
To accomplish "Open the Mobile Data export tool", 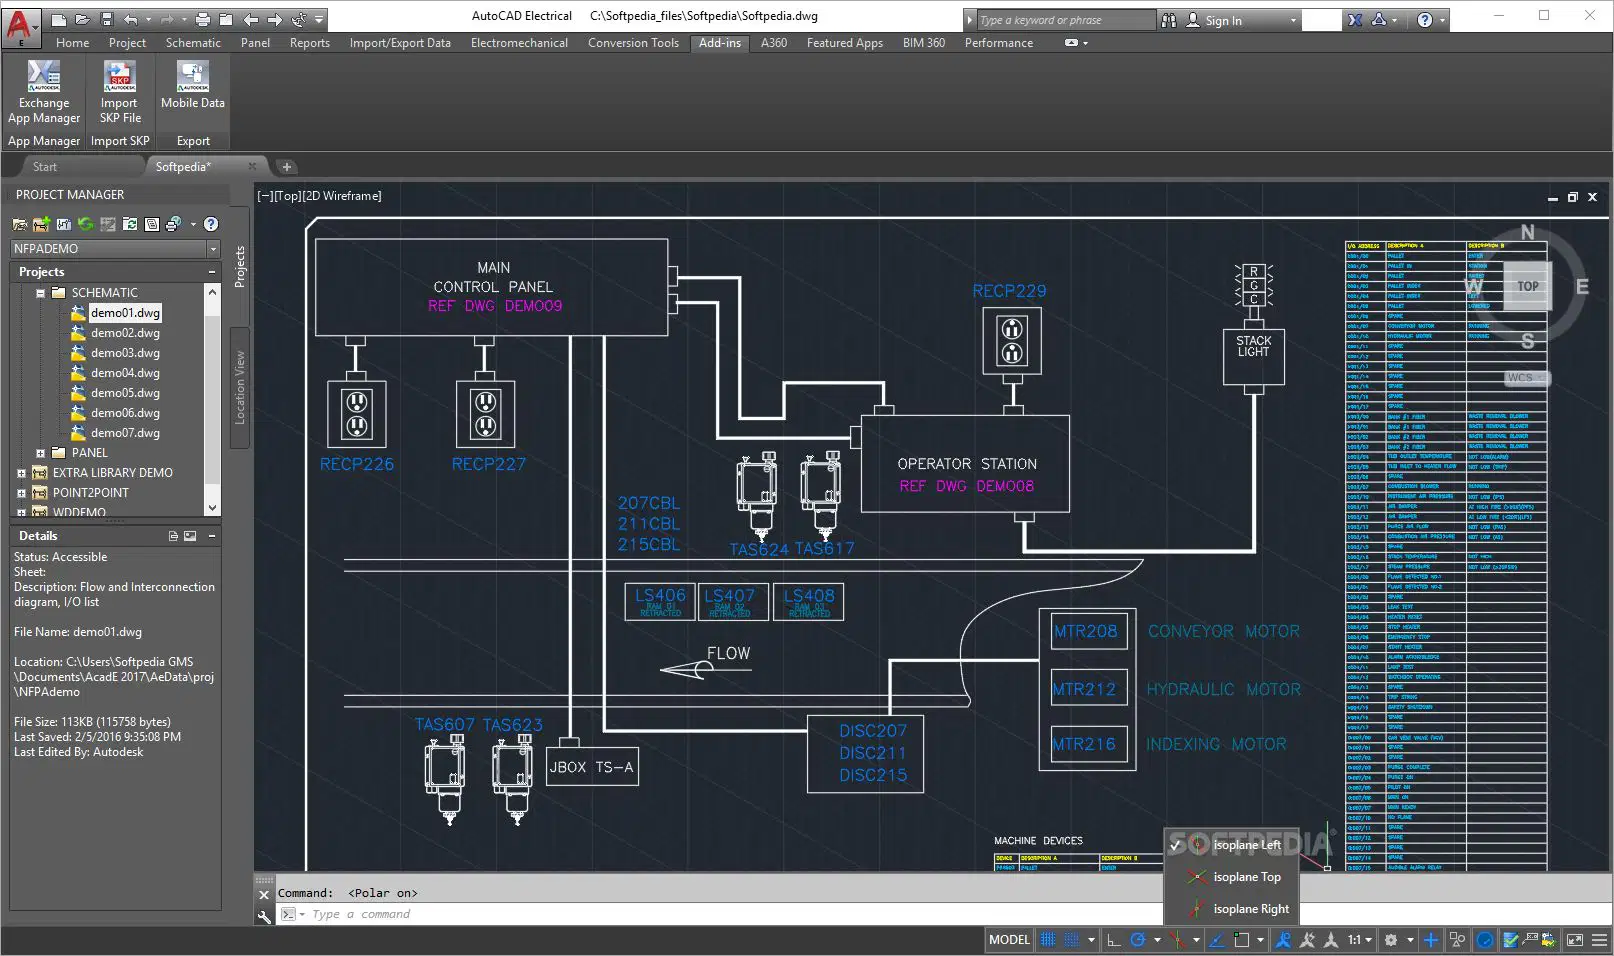I will [192, 86].
